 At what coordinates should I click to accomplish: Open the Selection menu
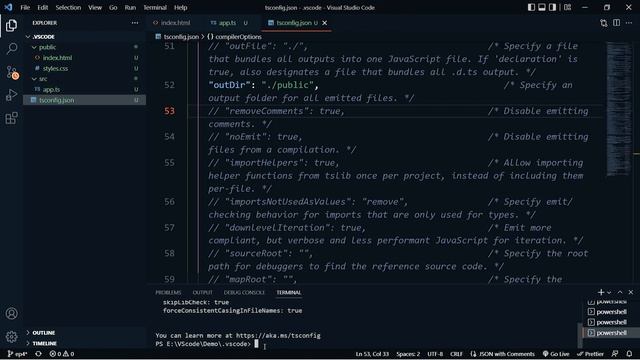(x=68, y=7)
